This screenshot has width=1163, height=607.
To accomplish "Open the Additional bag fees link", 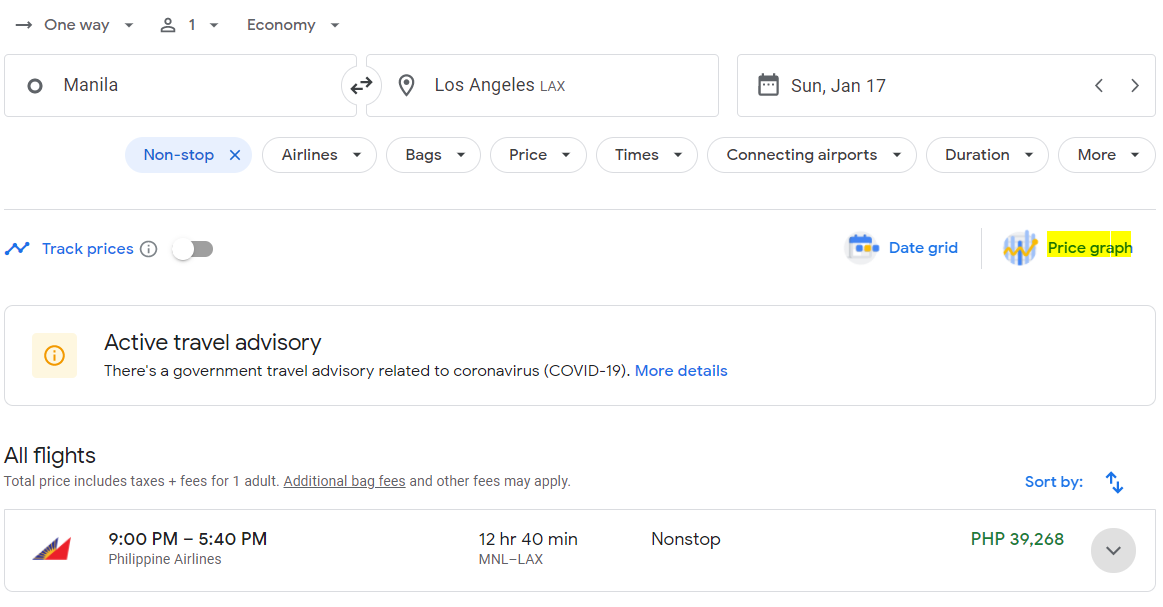I will click(344, 481).
